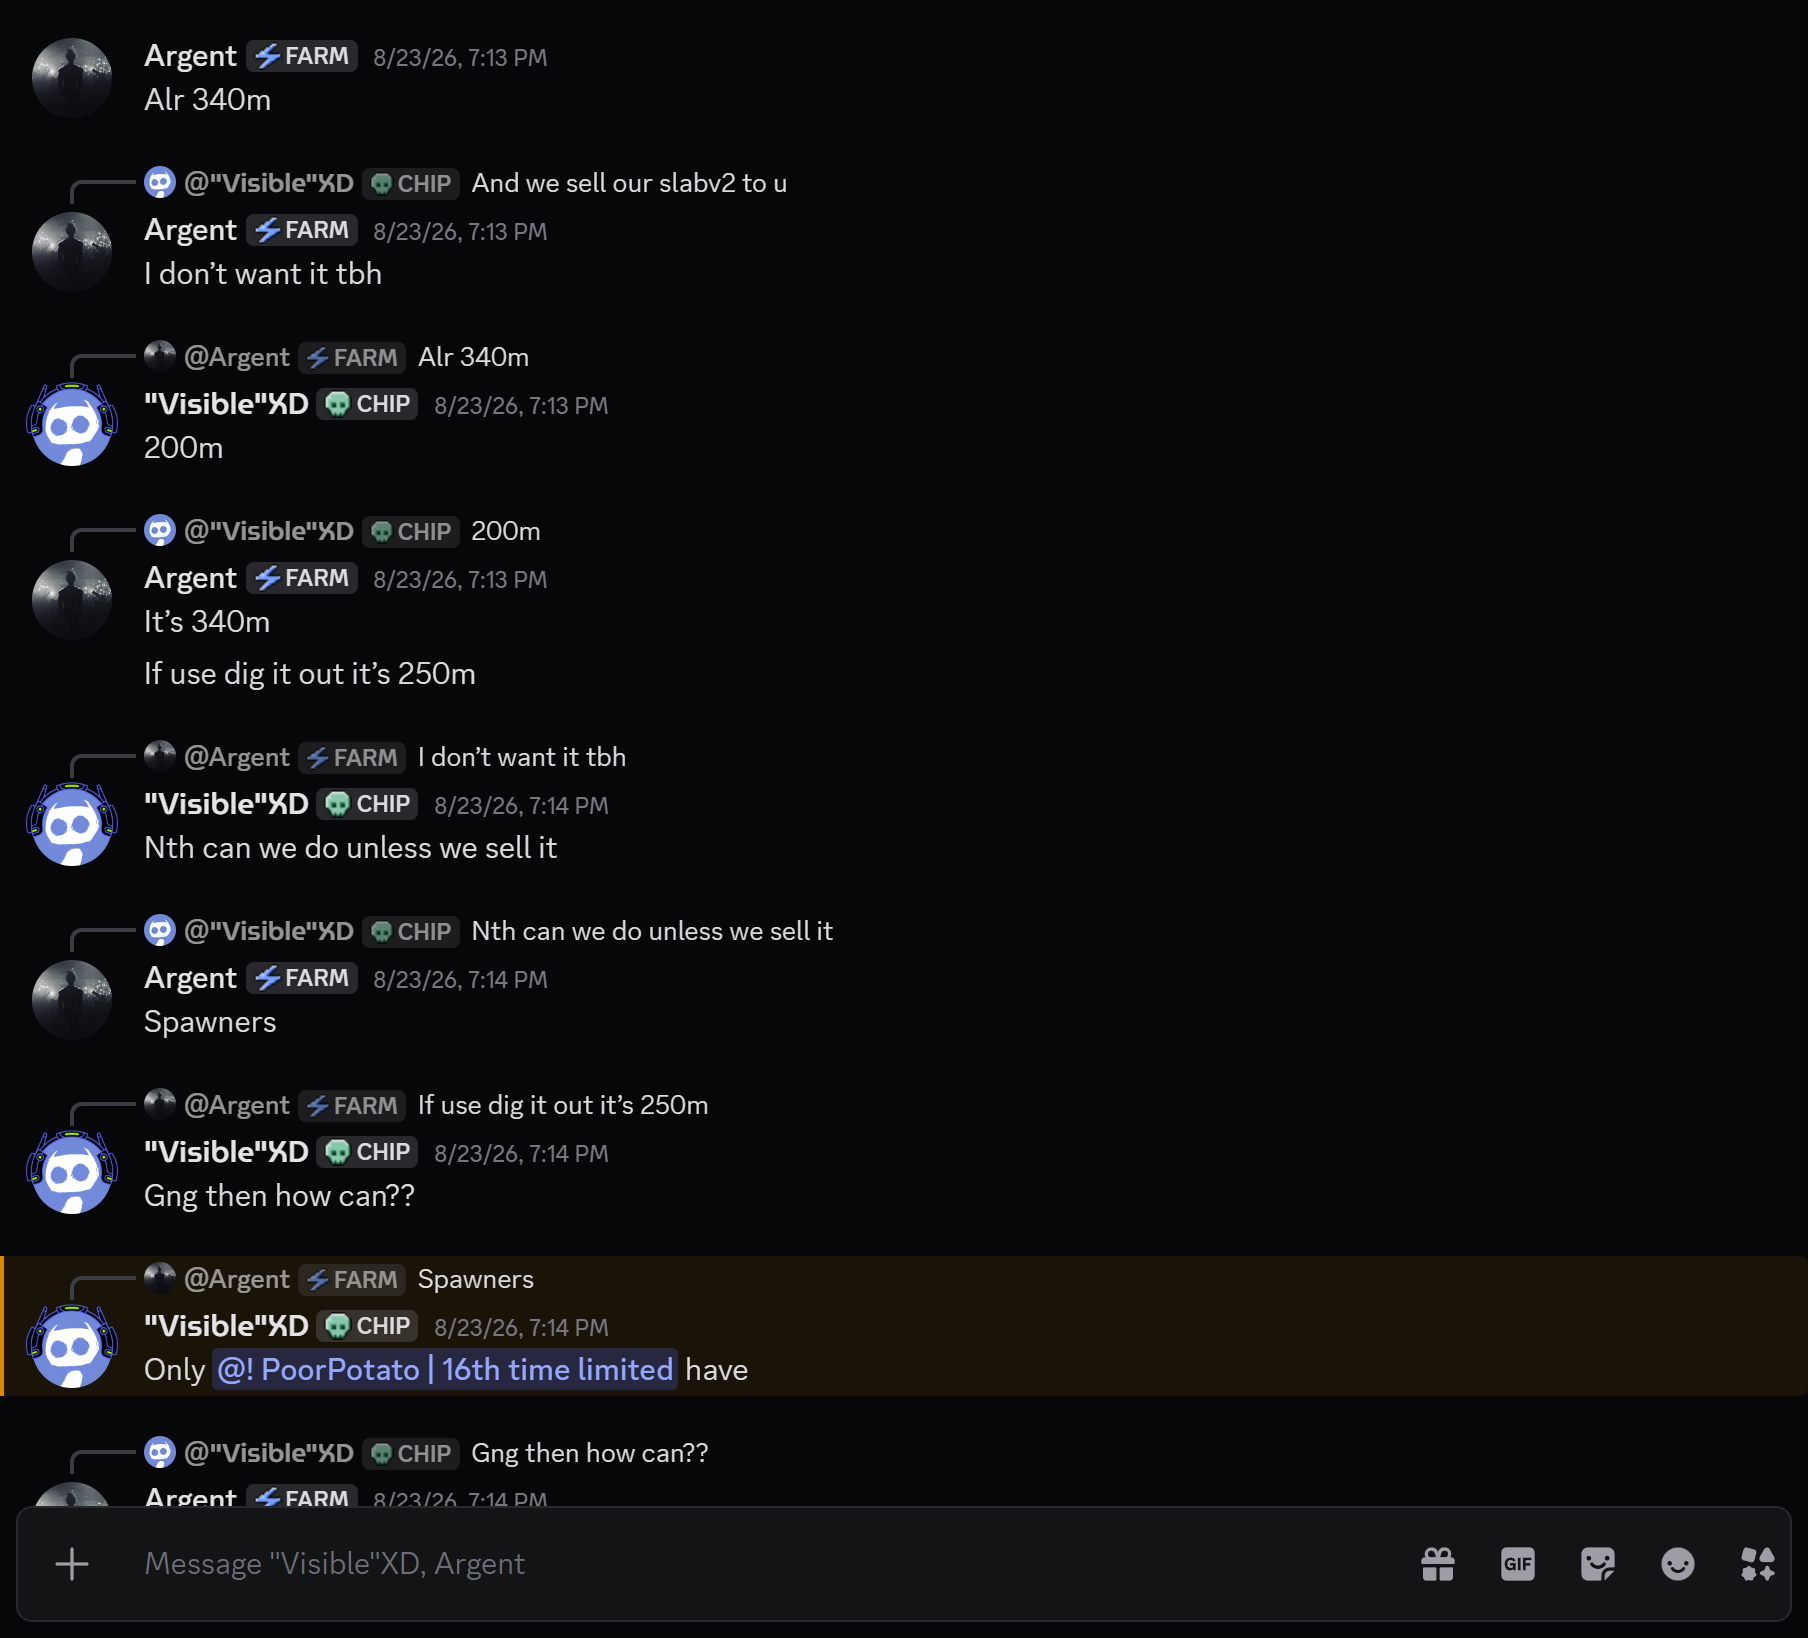Open the gift Nitro icon
Viewport: 1808px width, 1638px height.
pyautogui.click(x=1438, y=1564)
